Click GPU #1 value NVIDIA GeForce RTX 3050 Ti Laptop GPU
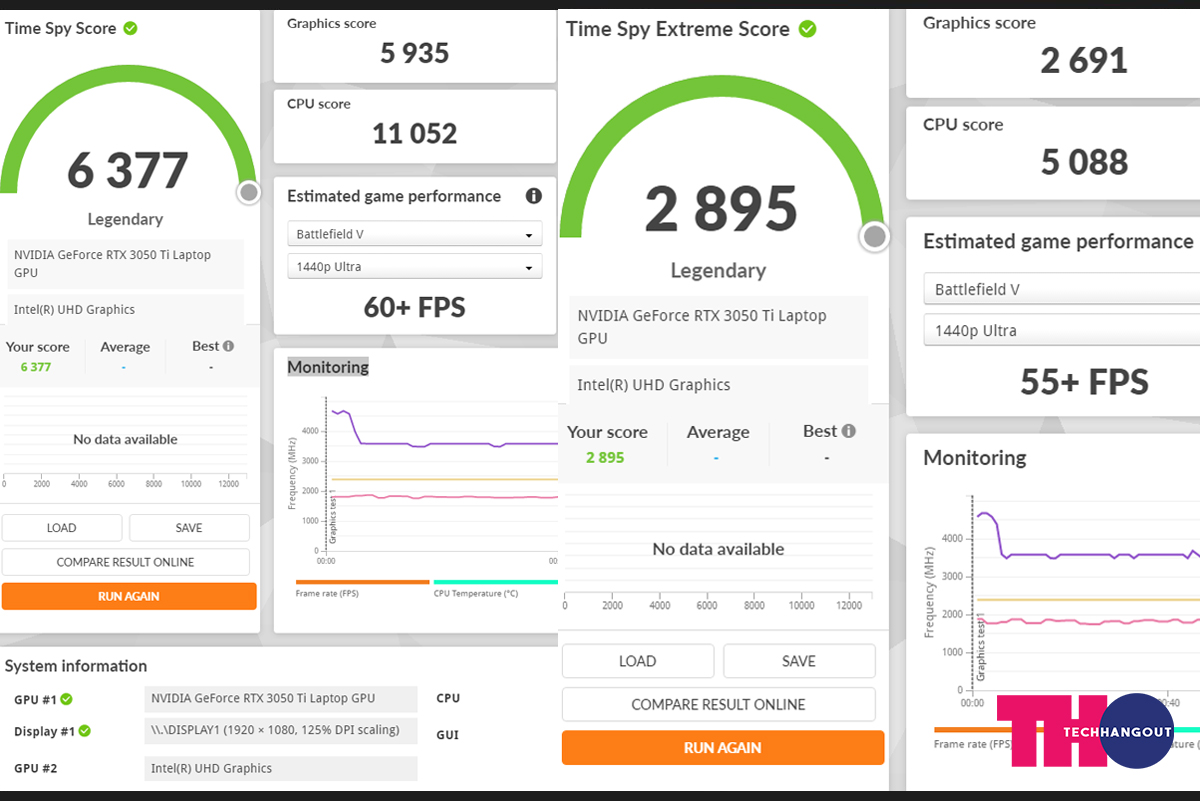The image size is (1200, 801). click(281, 699)
